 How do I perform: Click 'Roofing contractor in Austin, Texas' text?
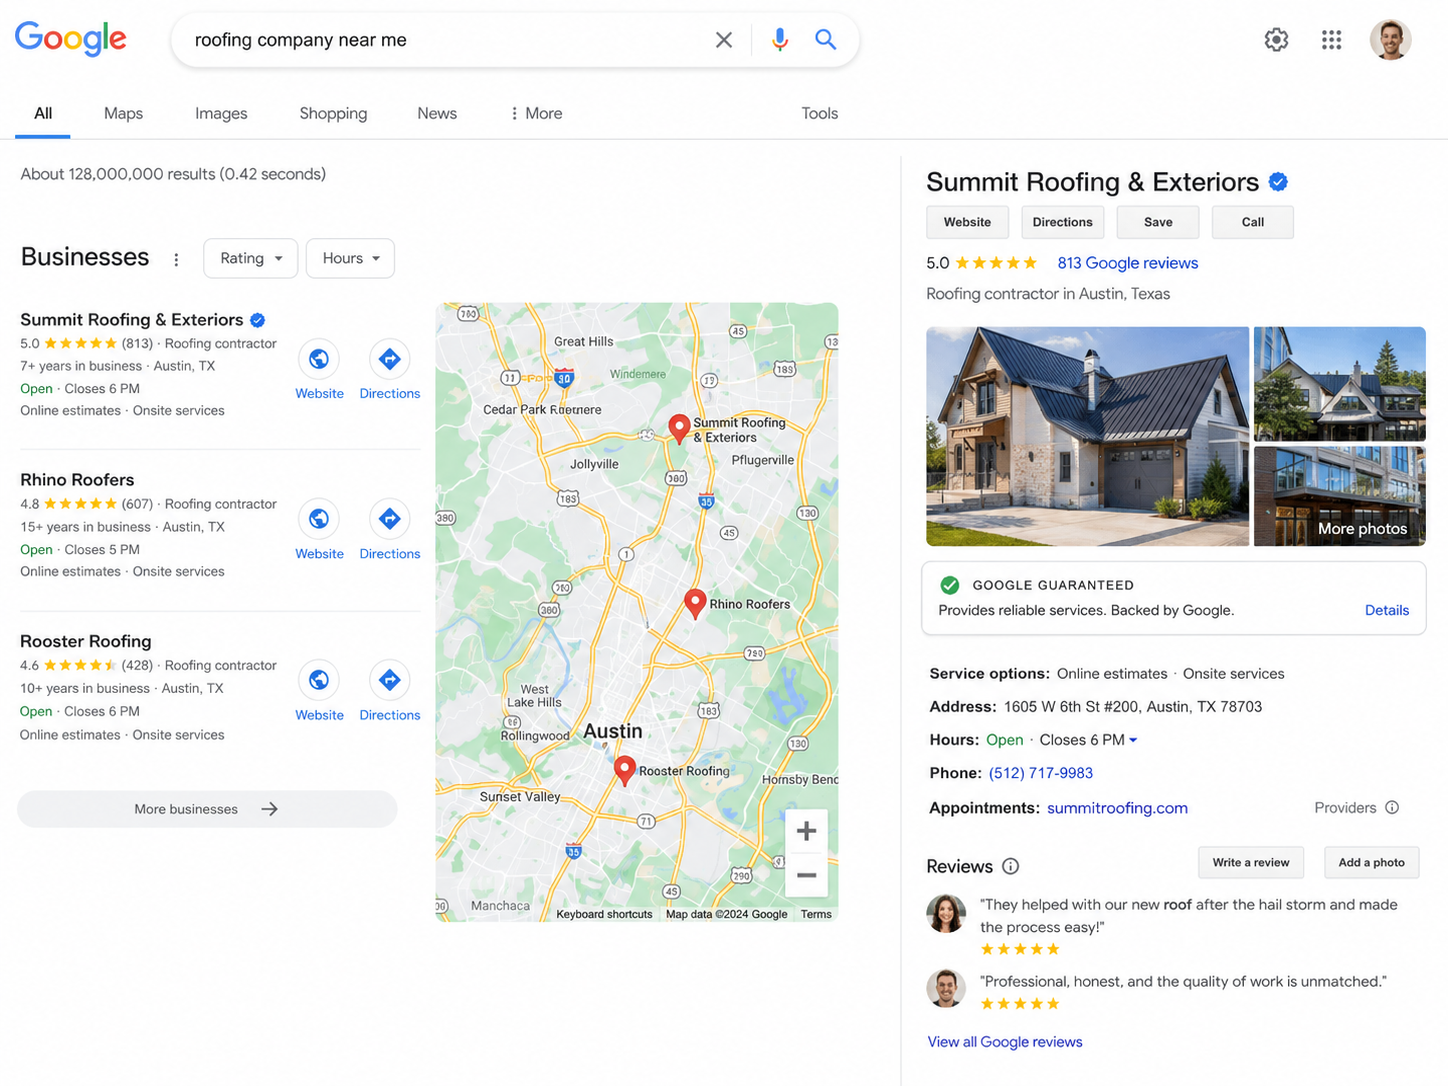pos(1048,294)
